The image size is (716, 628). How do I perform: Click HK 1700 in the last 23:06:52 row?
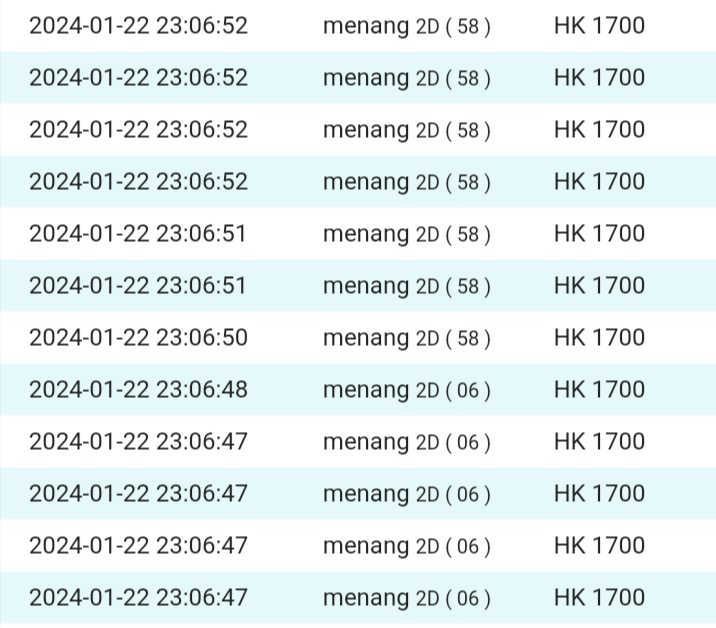599,182
